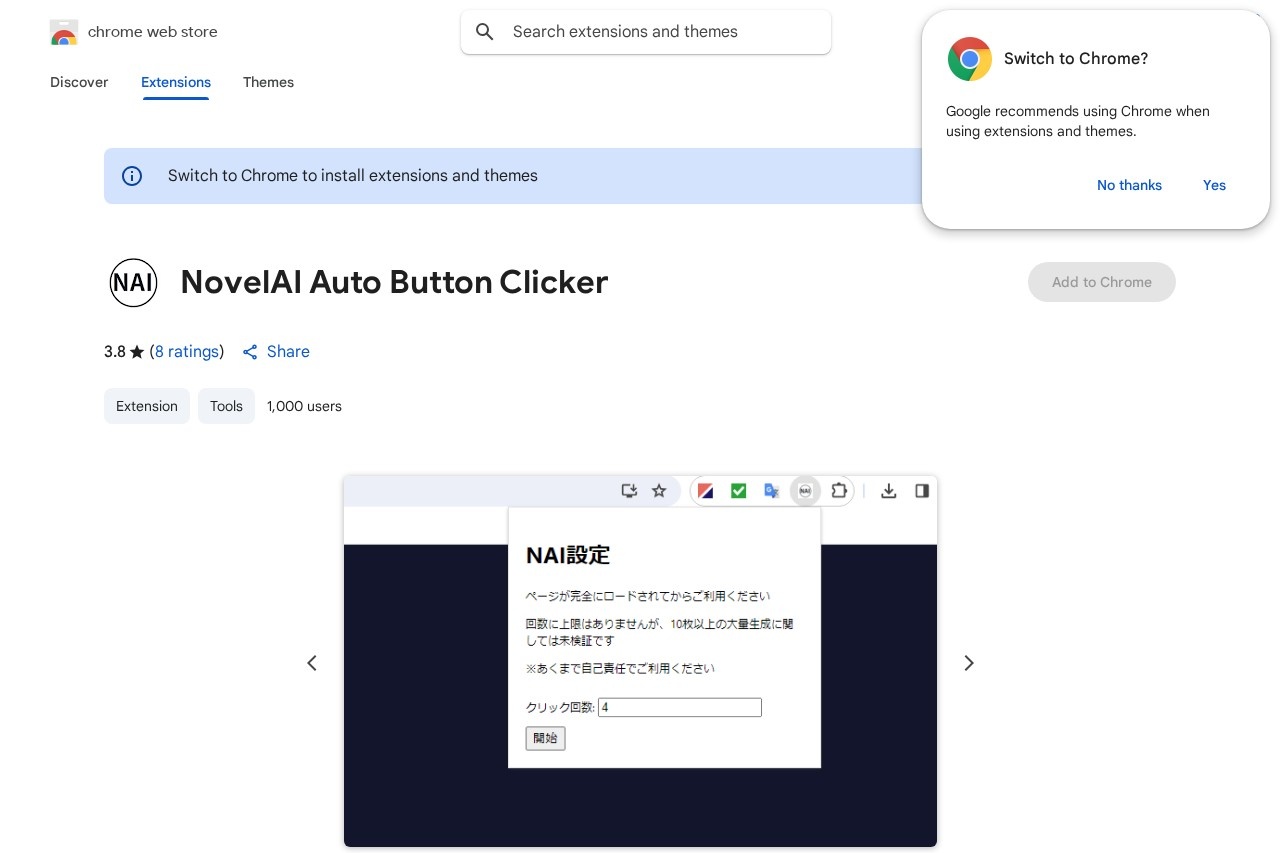Select the Extensions tab
This screenshot has height=853, width=1280.
(176, 82)
